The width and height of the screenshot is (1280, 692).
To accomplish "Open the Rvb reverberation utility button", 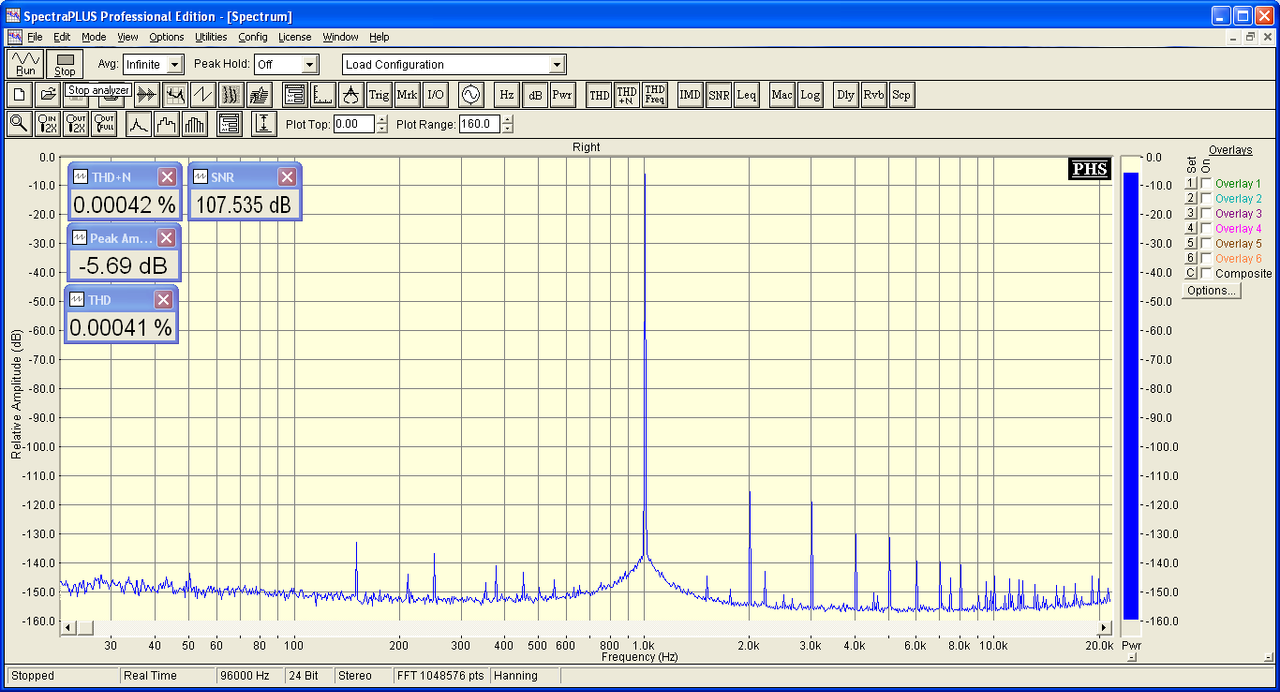I will click(874, 95).
